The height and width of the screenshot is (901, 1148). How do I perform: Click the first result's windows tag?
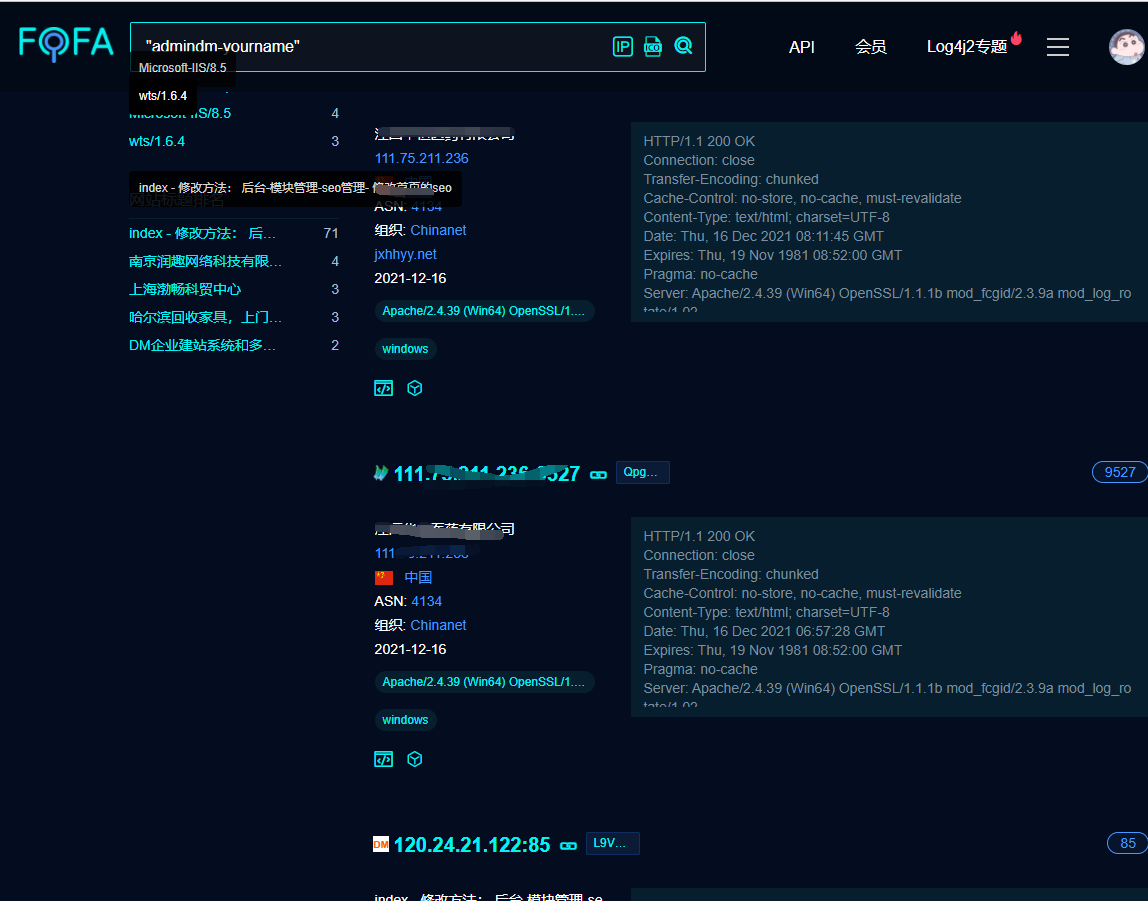[x=406, y=349]
